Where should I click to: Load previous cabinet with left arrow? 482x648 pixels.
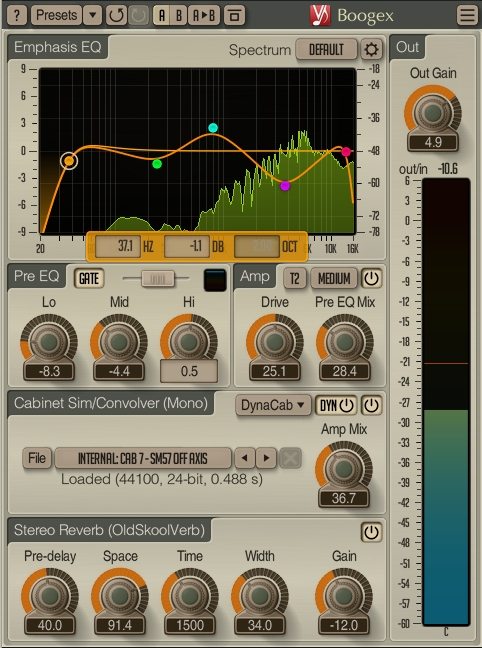[244, 458]
